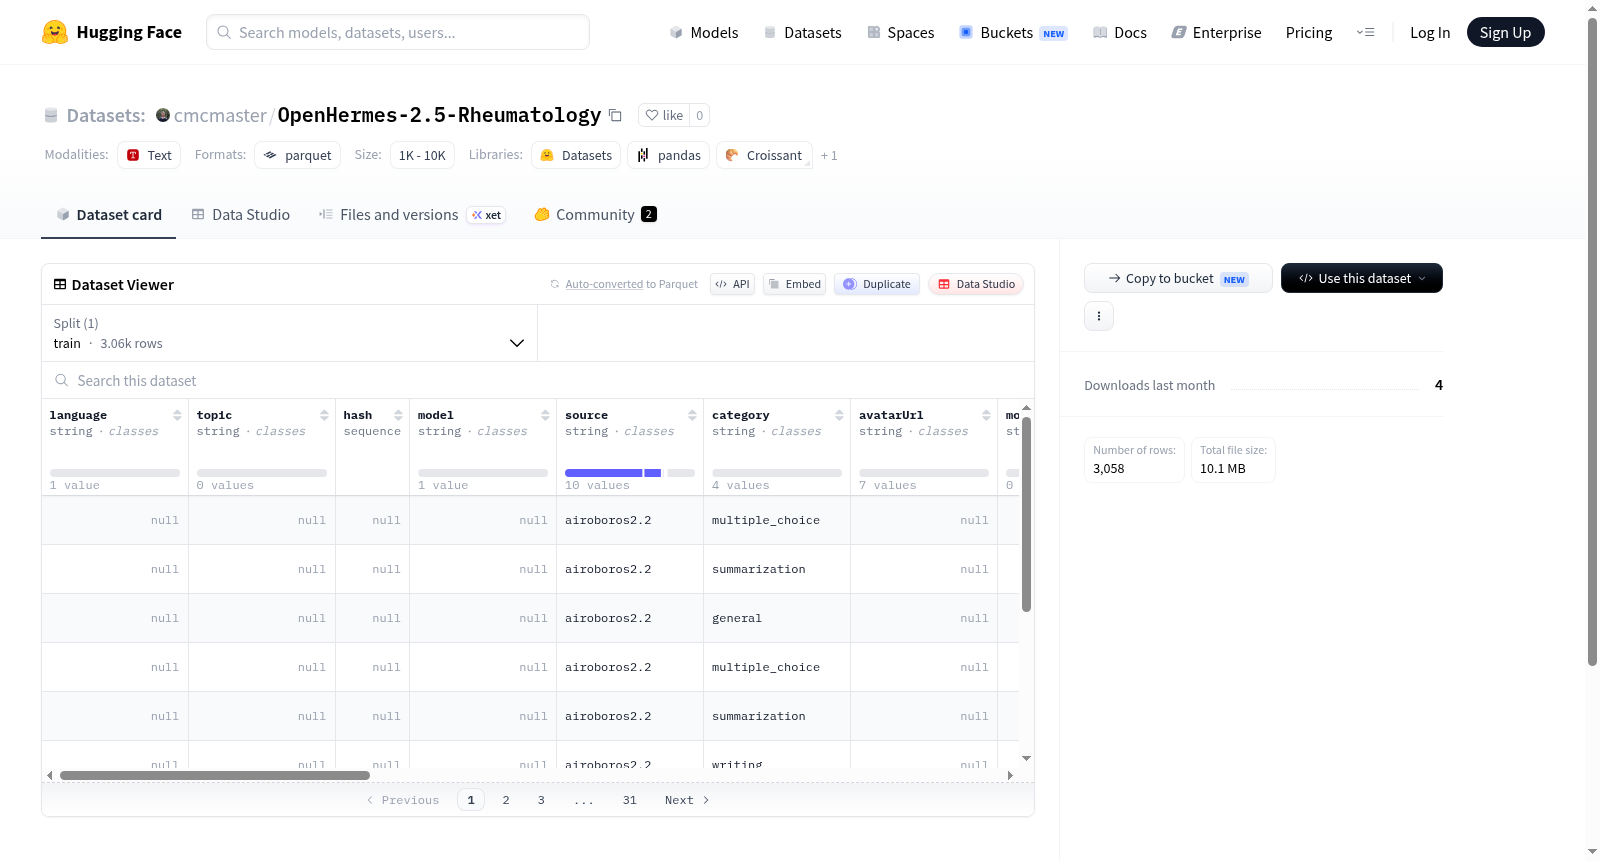
Task: Jump to page 31 of results
Action: tap(630, 800)
